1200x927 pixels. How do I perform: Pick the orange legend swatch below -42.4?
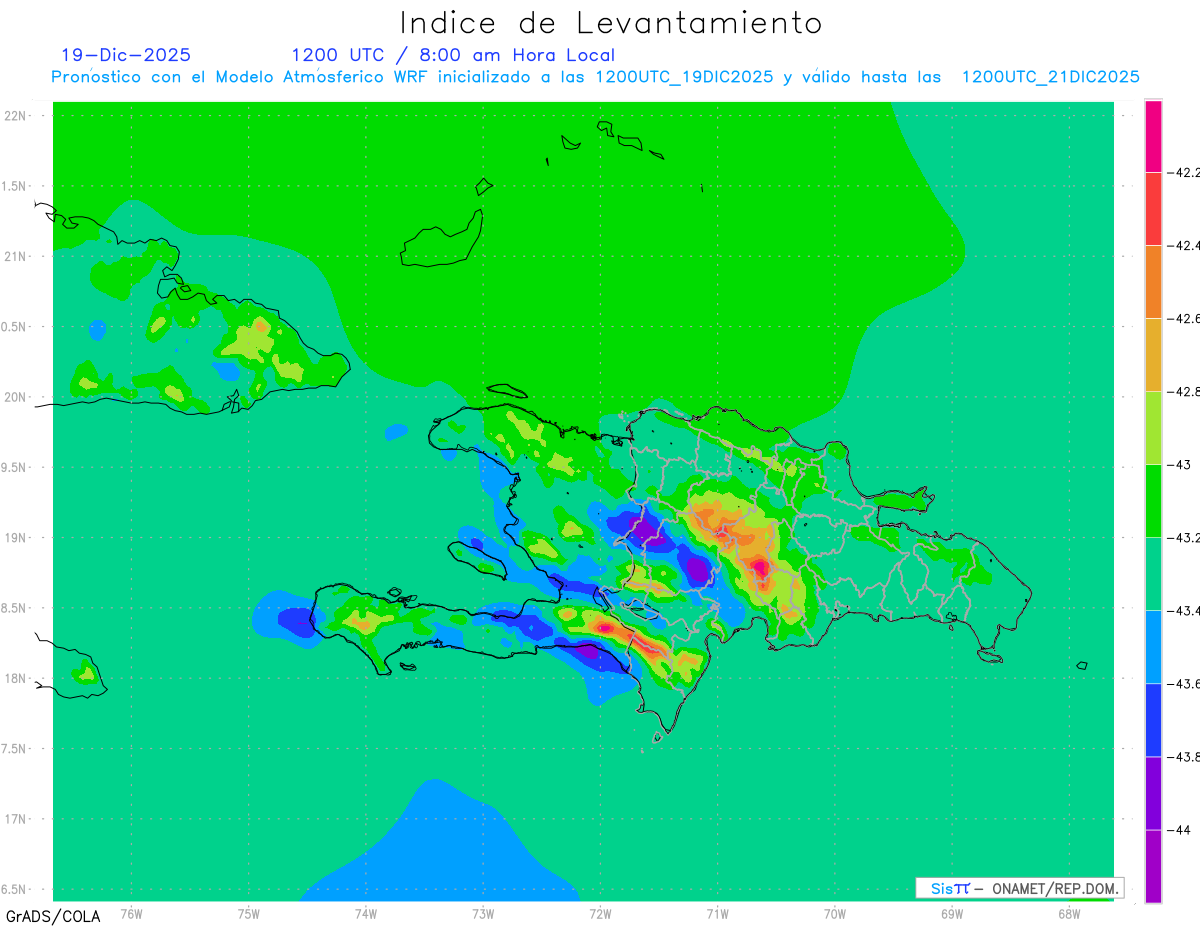[1153, 282]
